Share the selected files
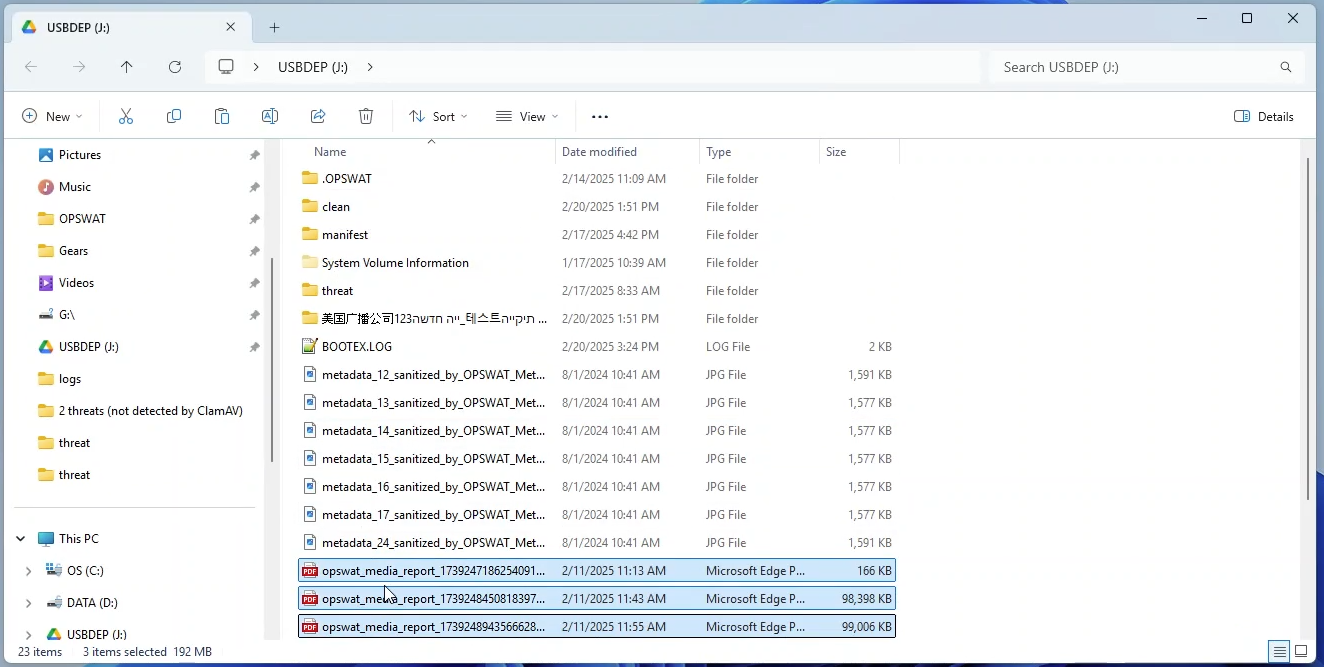Viewport: 1324px width, 667px height. tap(318, 117)
